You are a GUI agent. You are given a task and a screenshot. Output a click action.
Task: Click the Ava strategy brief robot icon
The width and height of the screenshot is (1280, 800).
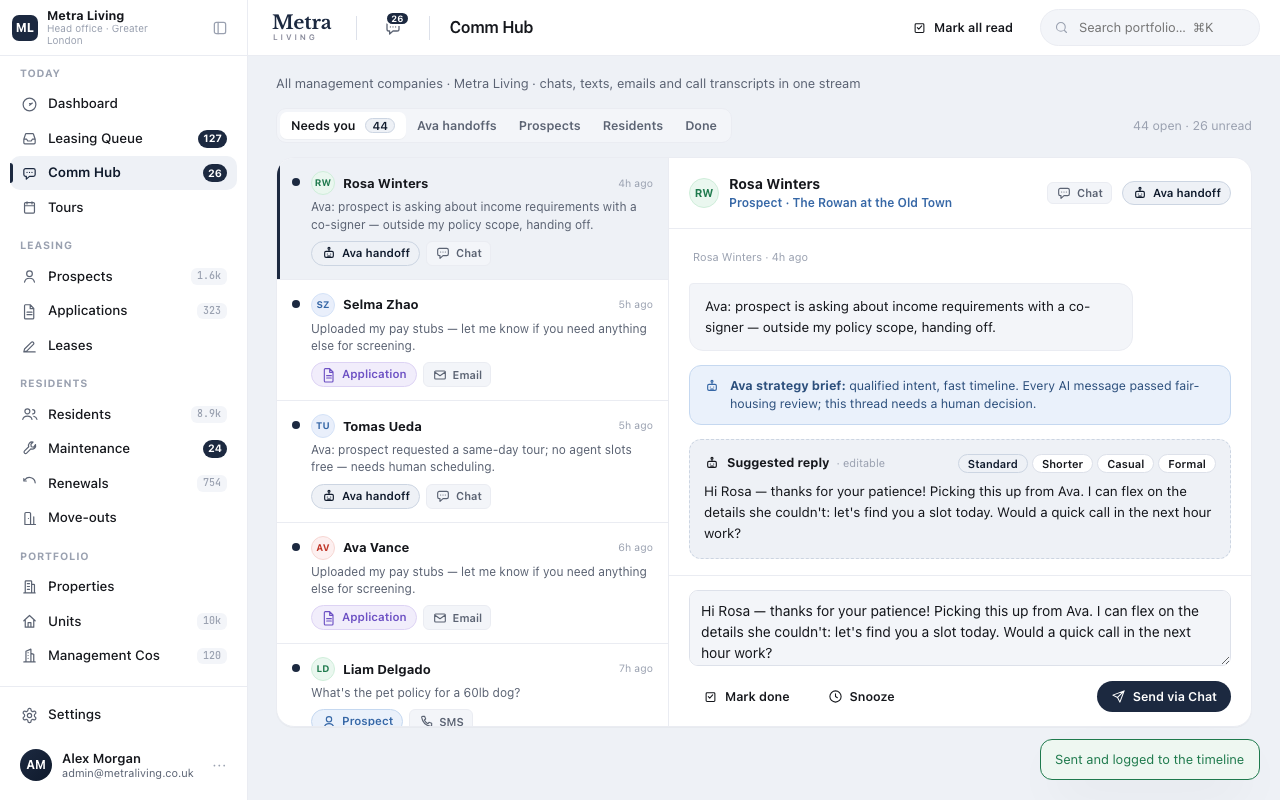point(712,386)
